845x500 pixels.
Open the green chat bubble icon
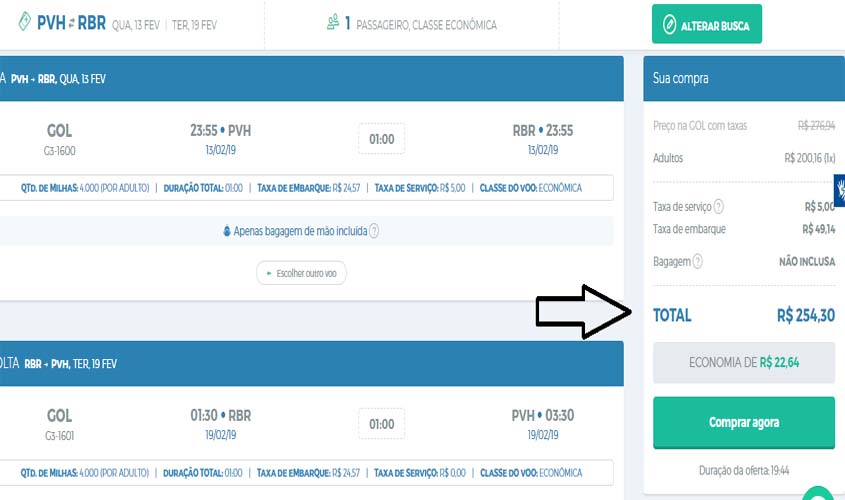click(818, 494)
